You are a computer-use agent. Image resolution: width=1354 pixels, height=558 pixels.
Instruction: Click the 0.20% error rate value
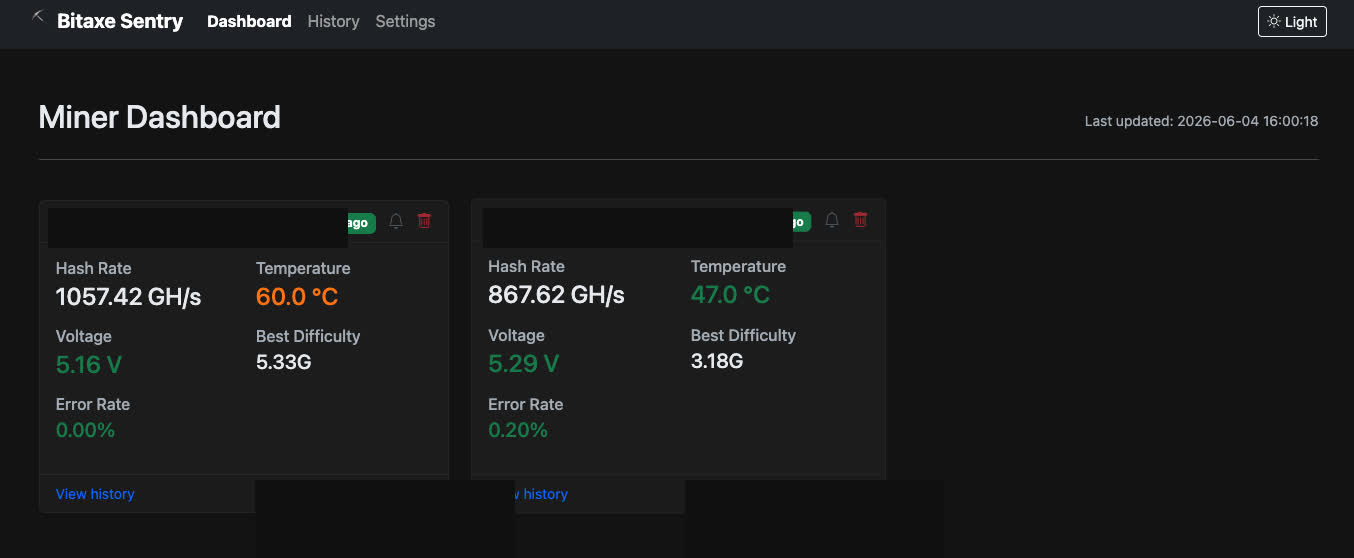tap(518, 431)
